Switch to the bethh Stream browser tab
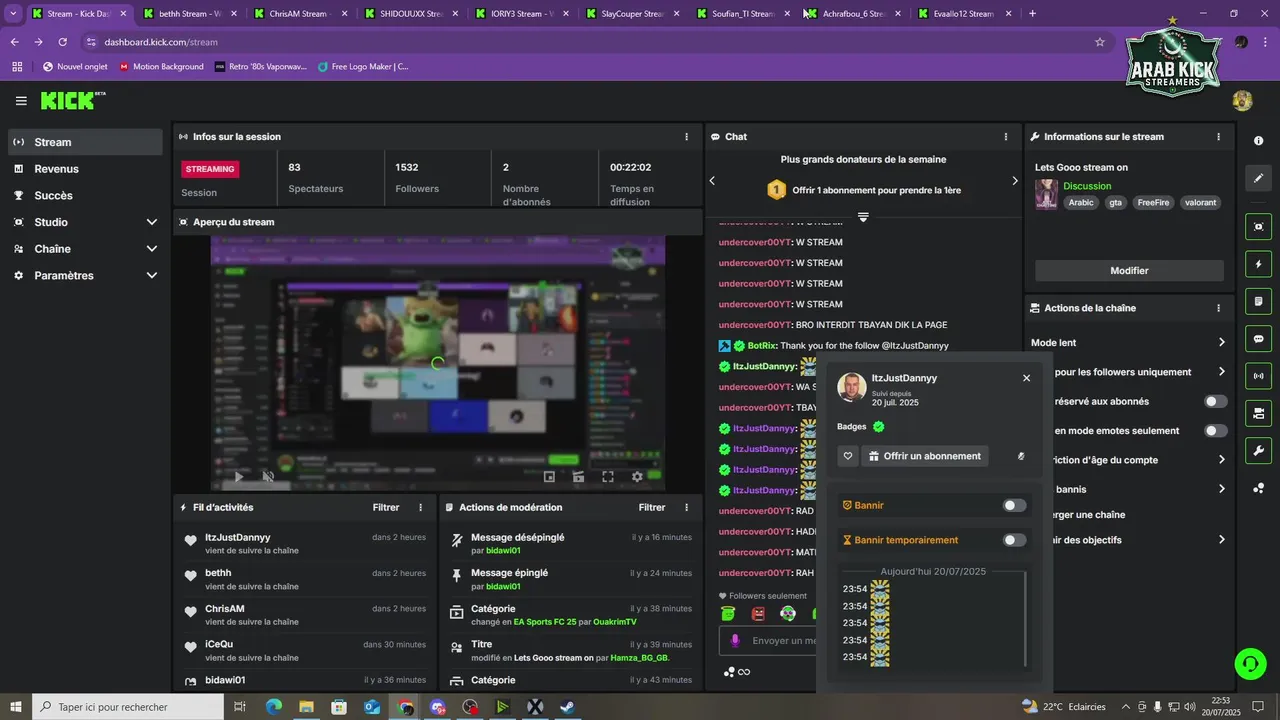This screenshot has height=720, width=1280. pyautogui.click(x=189, y=14)
